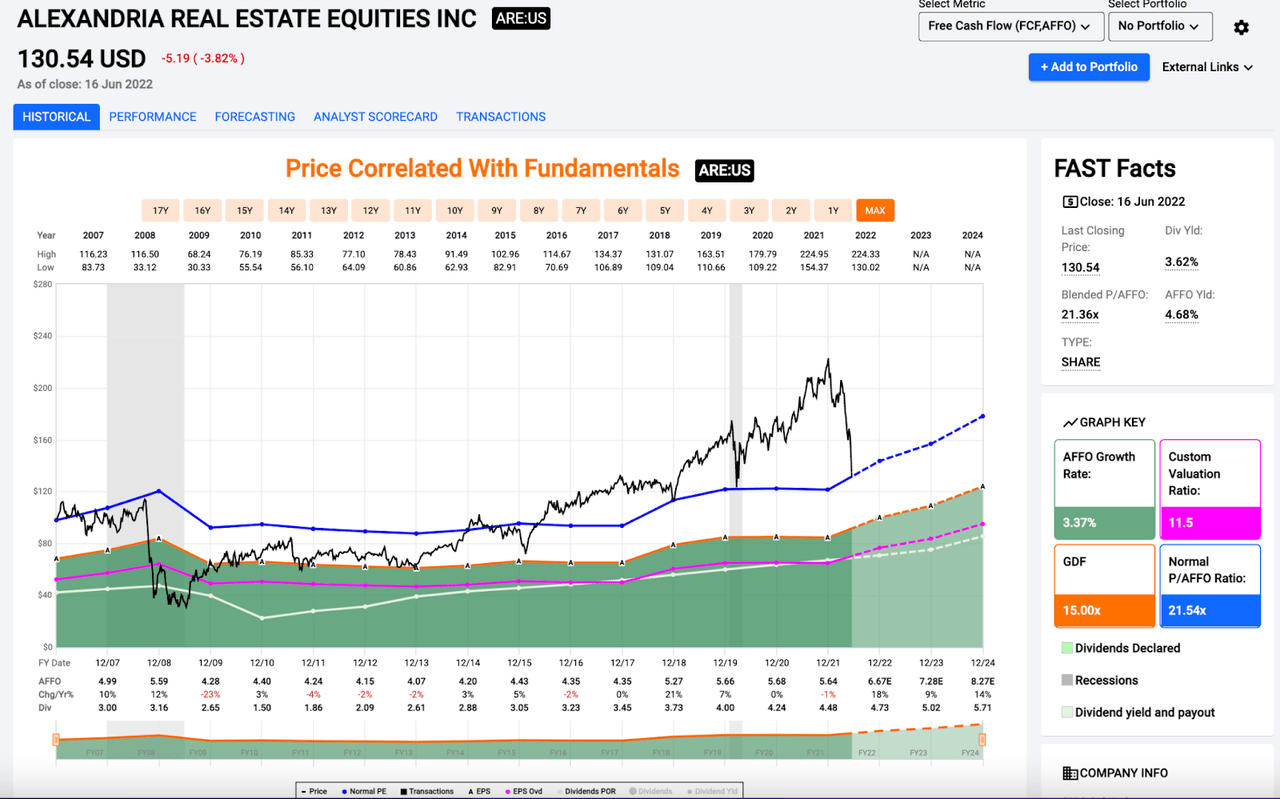The height and width of the screenshot is (799, 1280).
Task: Select the 2Y time range
Action: 790,211
